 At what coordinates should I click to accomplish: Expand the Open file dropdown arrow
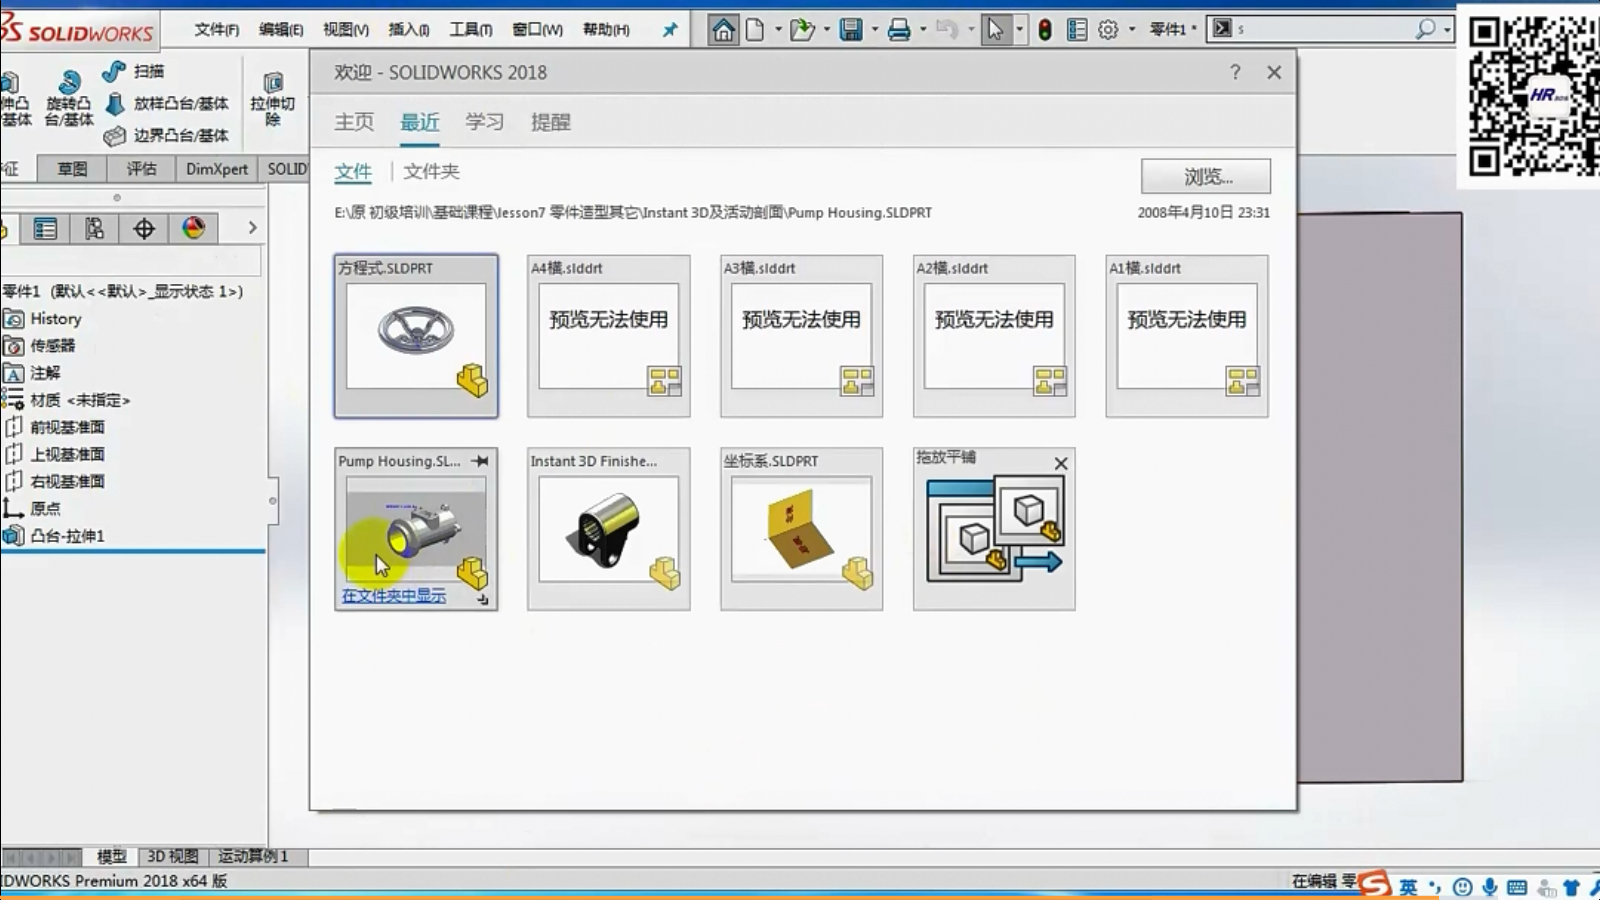827,30
